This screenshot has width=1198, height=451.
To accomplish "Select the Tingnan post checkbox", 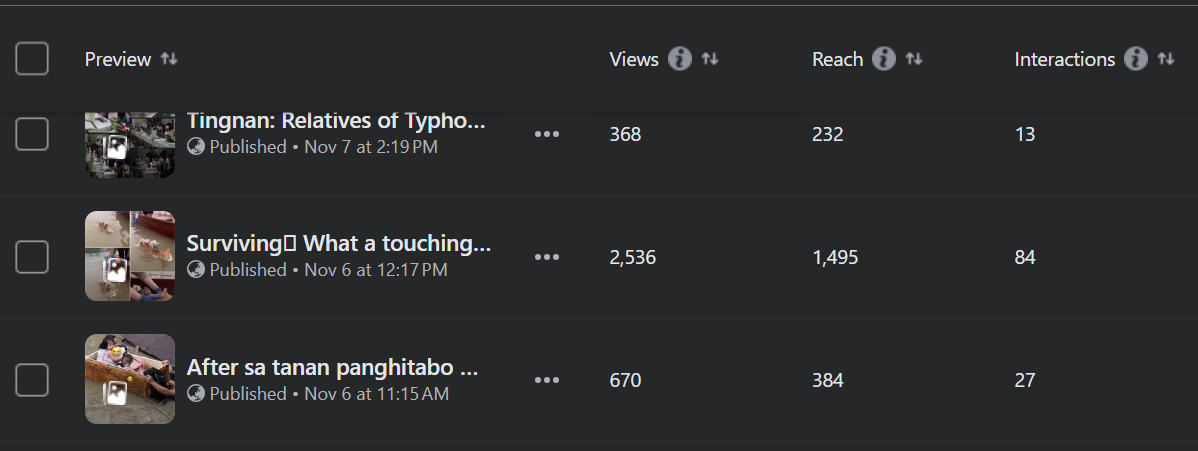I will pyautogui.click(x=32, y=134).
